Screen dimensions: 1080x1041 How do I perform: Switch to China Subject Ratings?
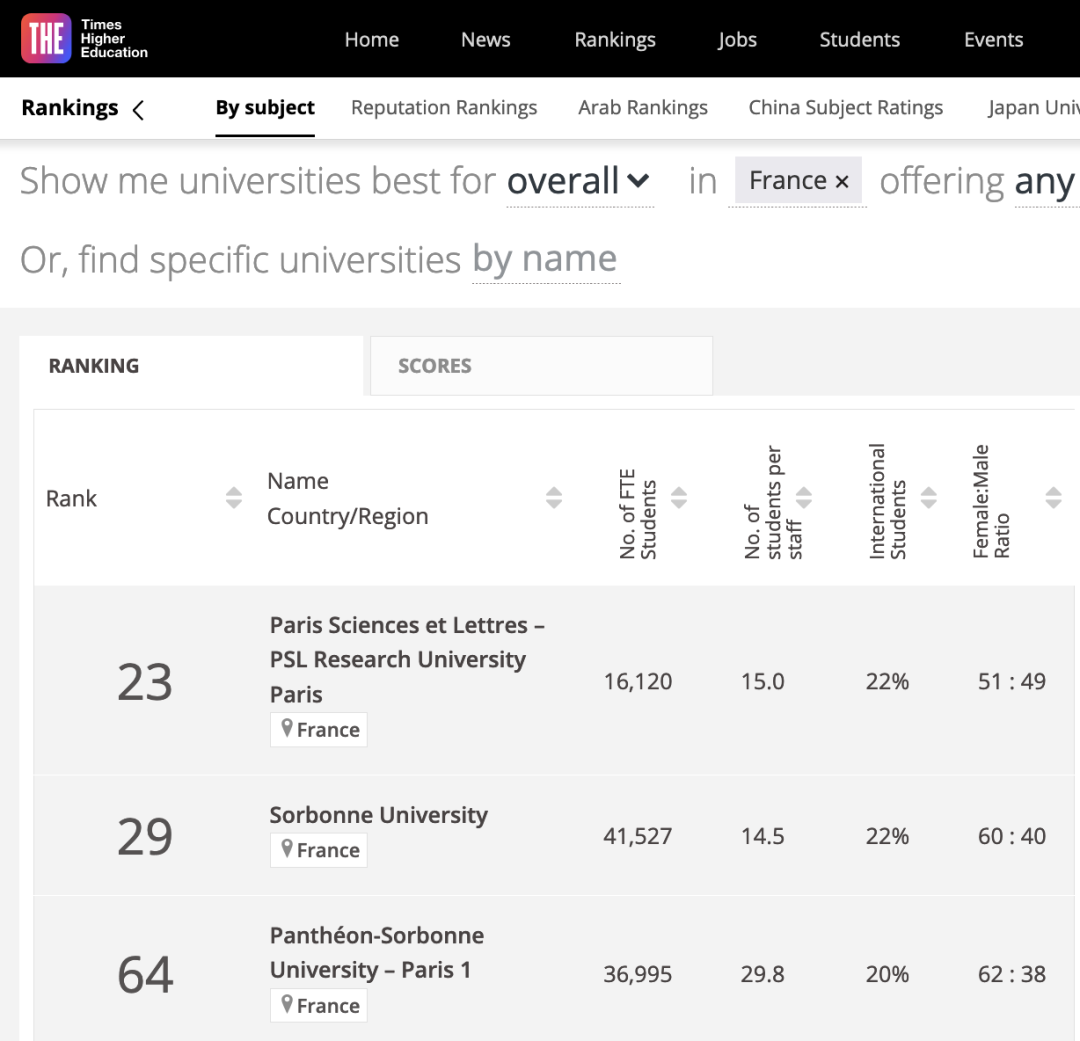[846, 107]
